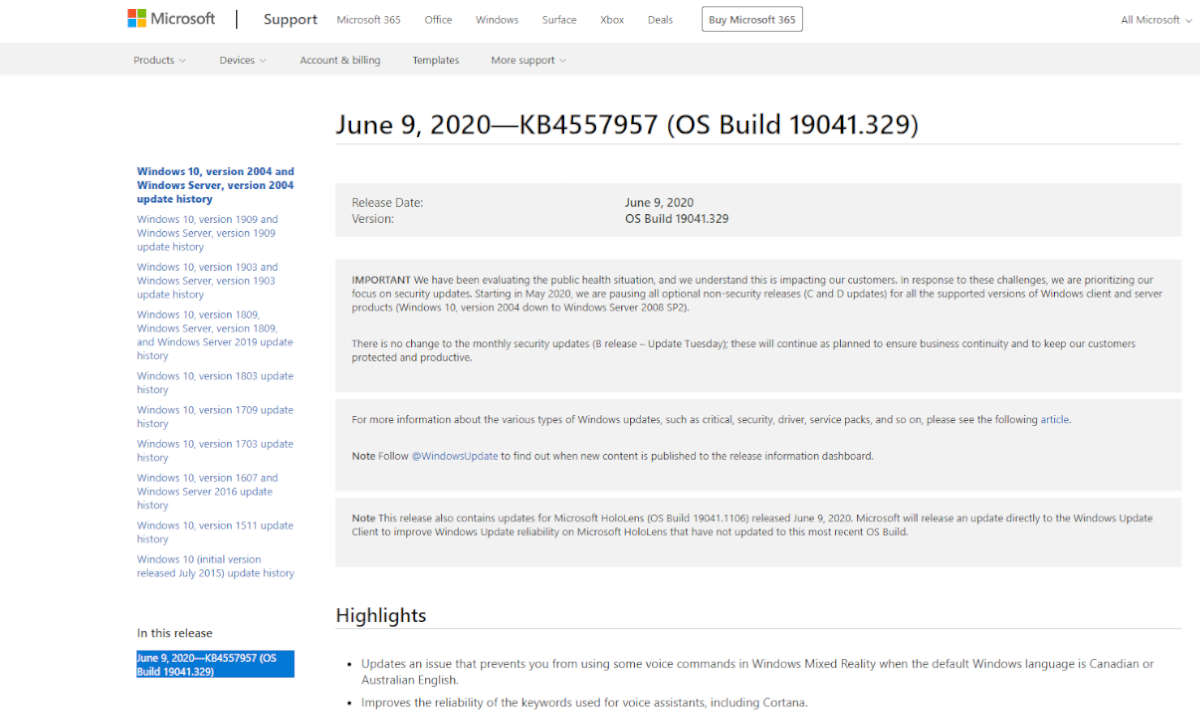
Task: Open Windows 10 version 1607 update history
Action: [208, 492]
